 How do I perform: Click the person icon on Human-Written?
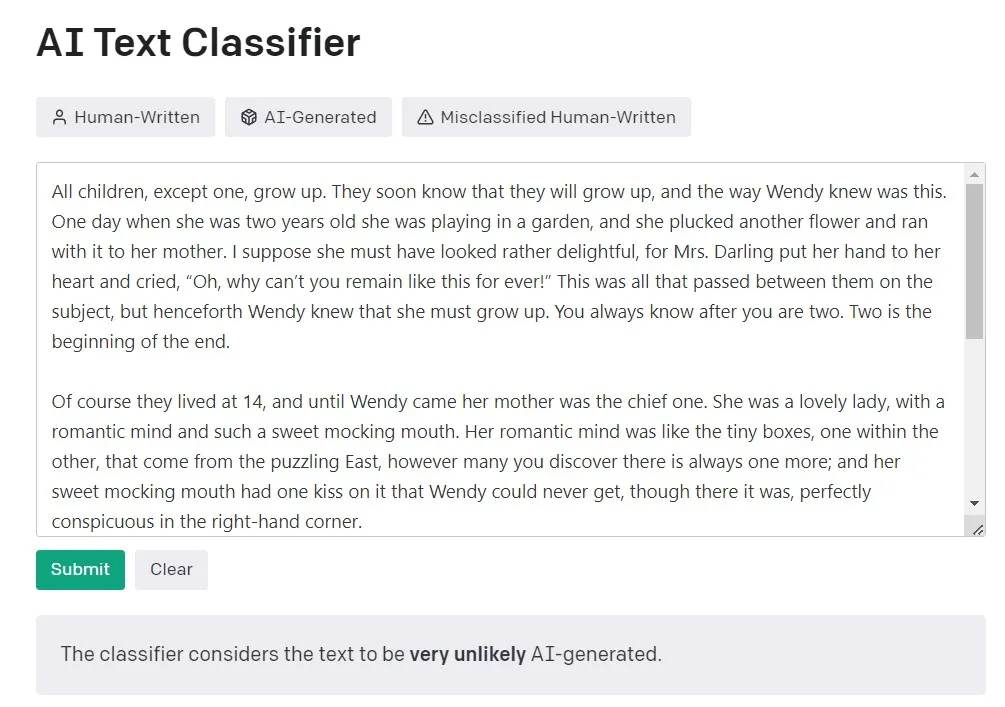tap(59, 117)
